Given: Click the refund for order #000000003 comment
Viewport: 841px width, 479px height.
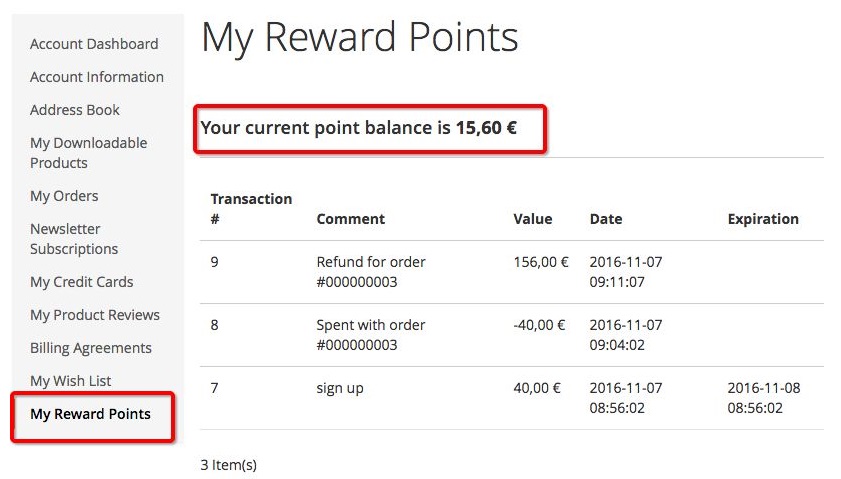Looking at the screenshot, I should pyautogui.click(x=371, y=272).
